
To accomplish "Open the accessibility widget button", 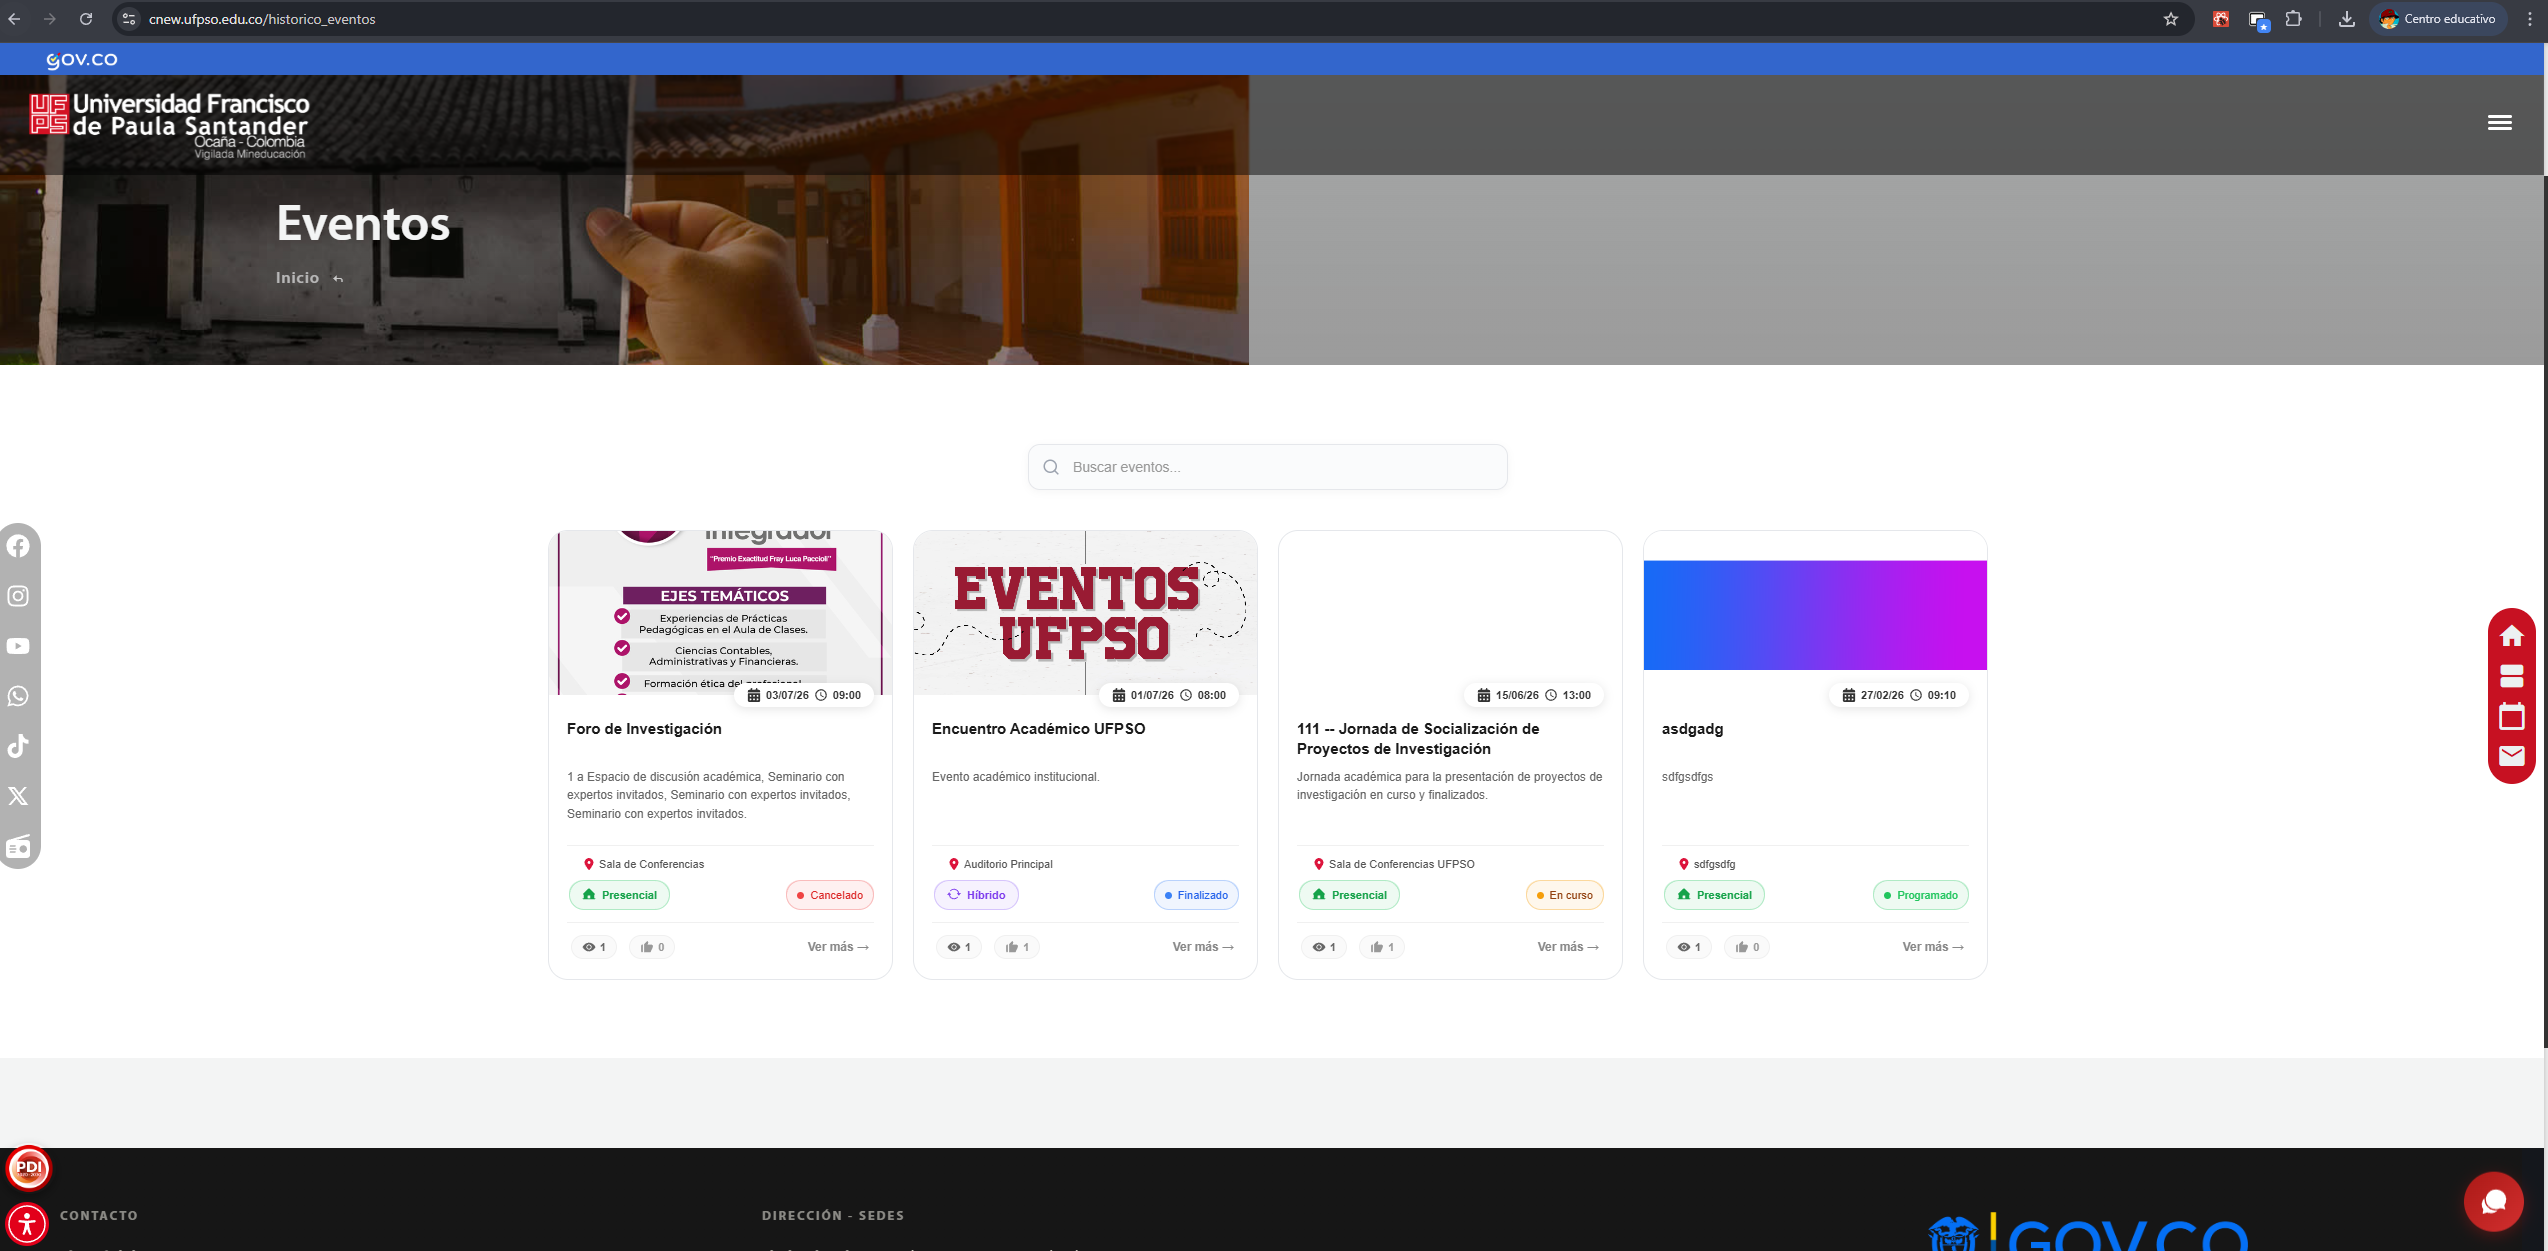I will pyautogui.click(x=27, y=1223).
